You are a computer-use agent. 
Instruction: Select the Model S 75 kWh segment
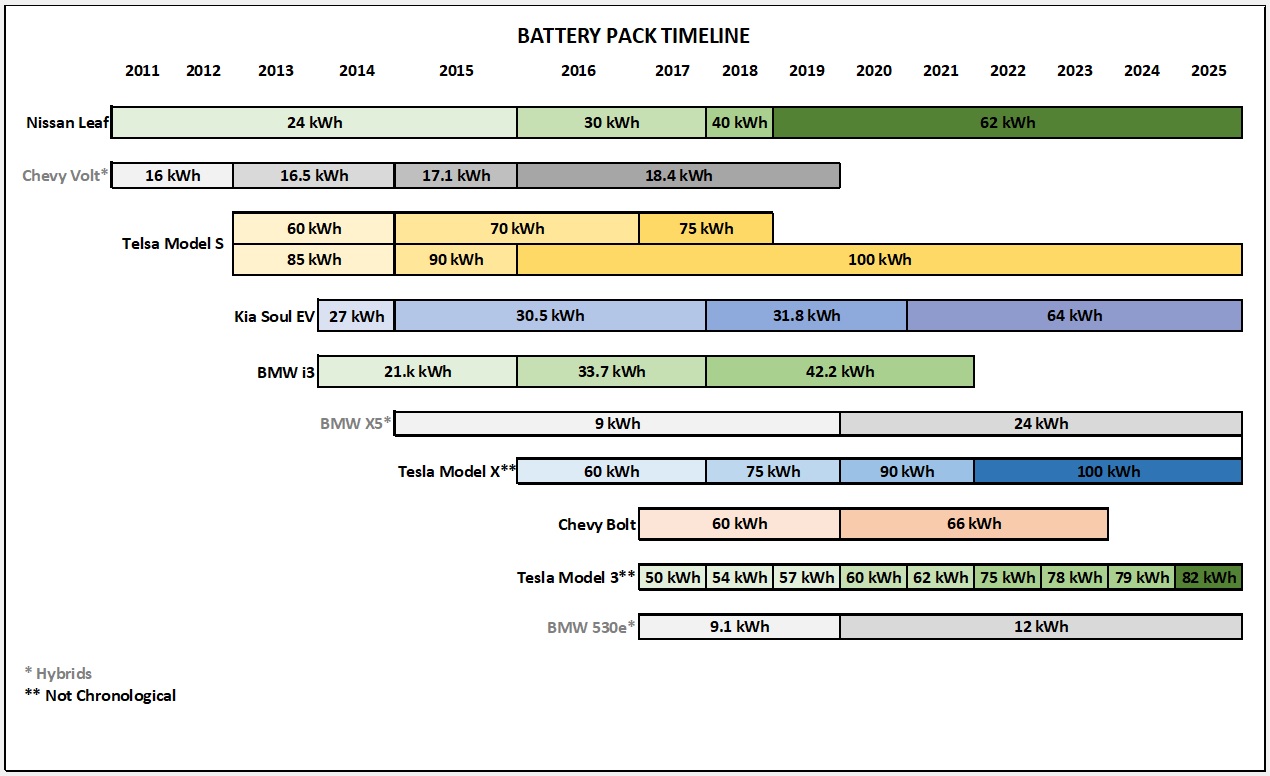[706, 228]
